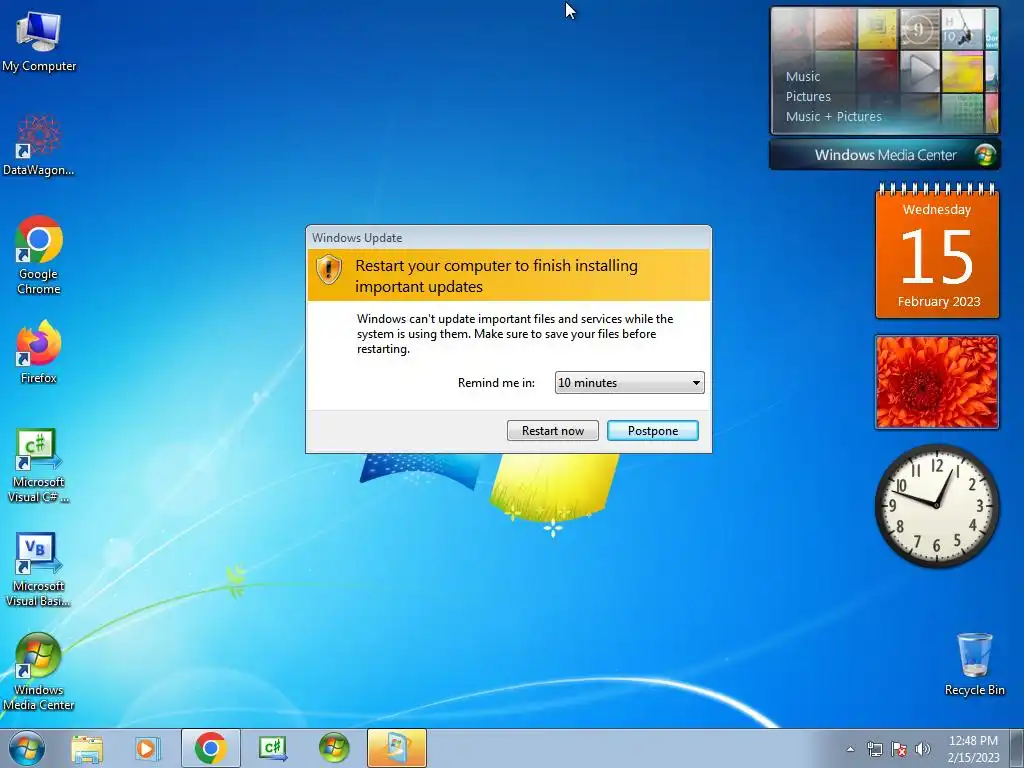Open the Action Center flag icon
This screenshot has height=768, width=1024.
point(899,749)
